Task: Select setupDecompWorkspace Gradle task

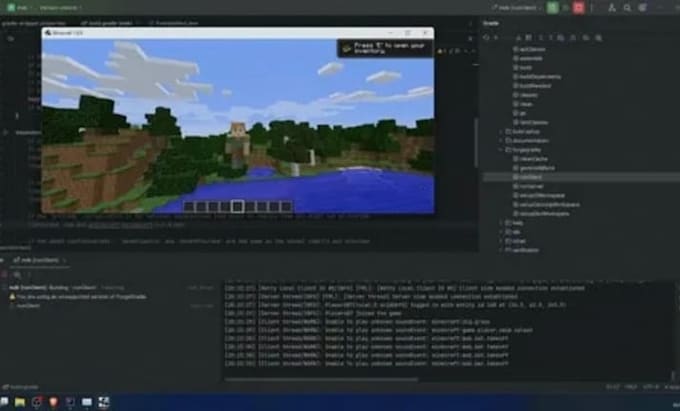Action: pos(546,205)
